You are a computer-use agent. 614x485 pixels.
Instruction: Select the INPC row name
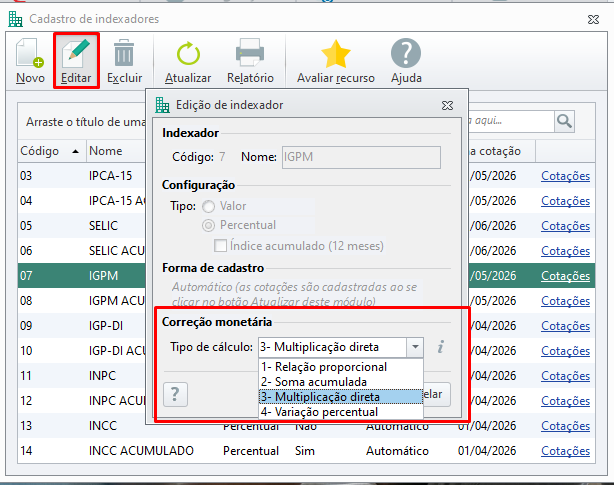click(102, 376)
